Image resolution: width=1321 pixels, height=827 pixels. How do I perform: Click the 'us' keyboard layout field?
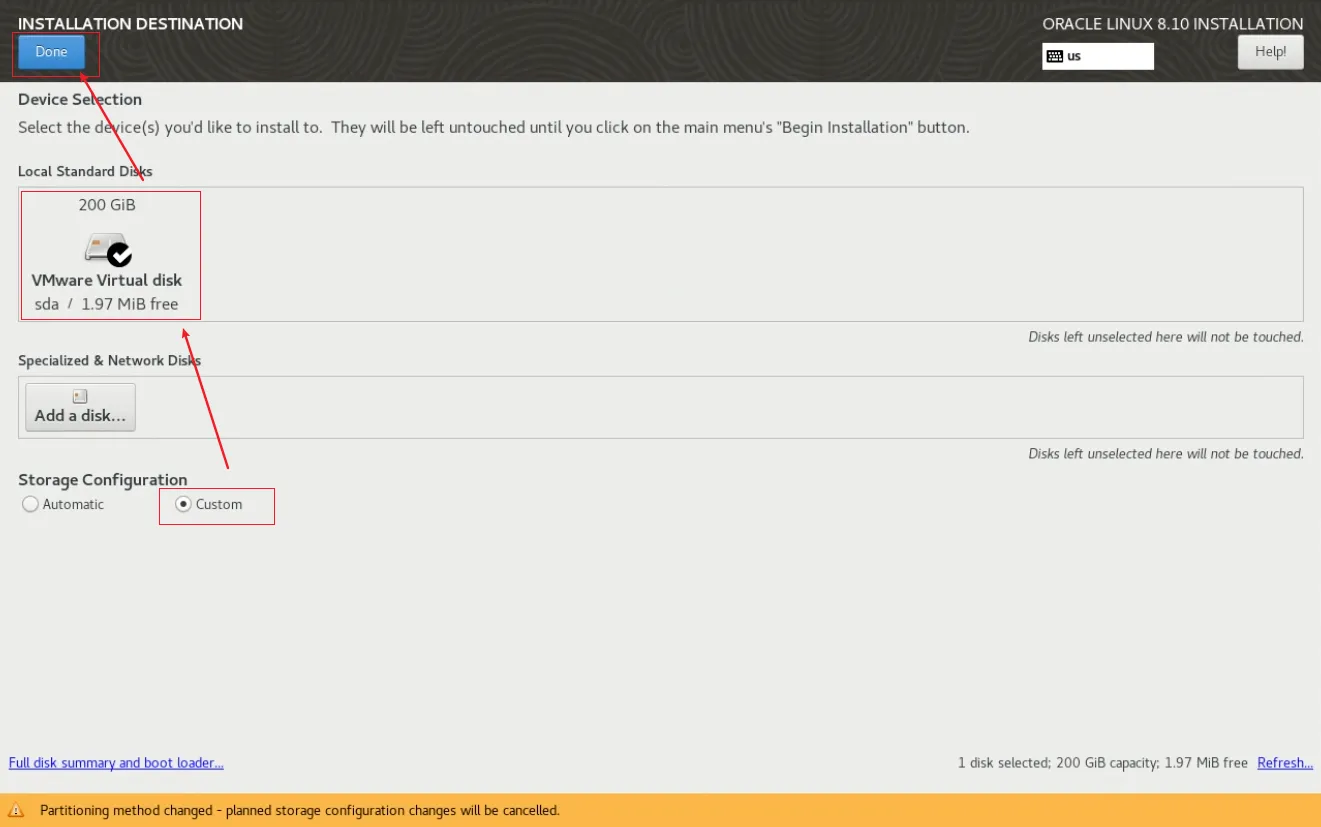coord(1098,56)
